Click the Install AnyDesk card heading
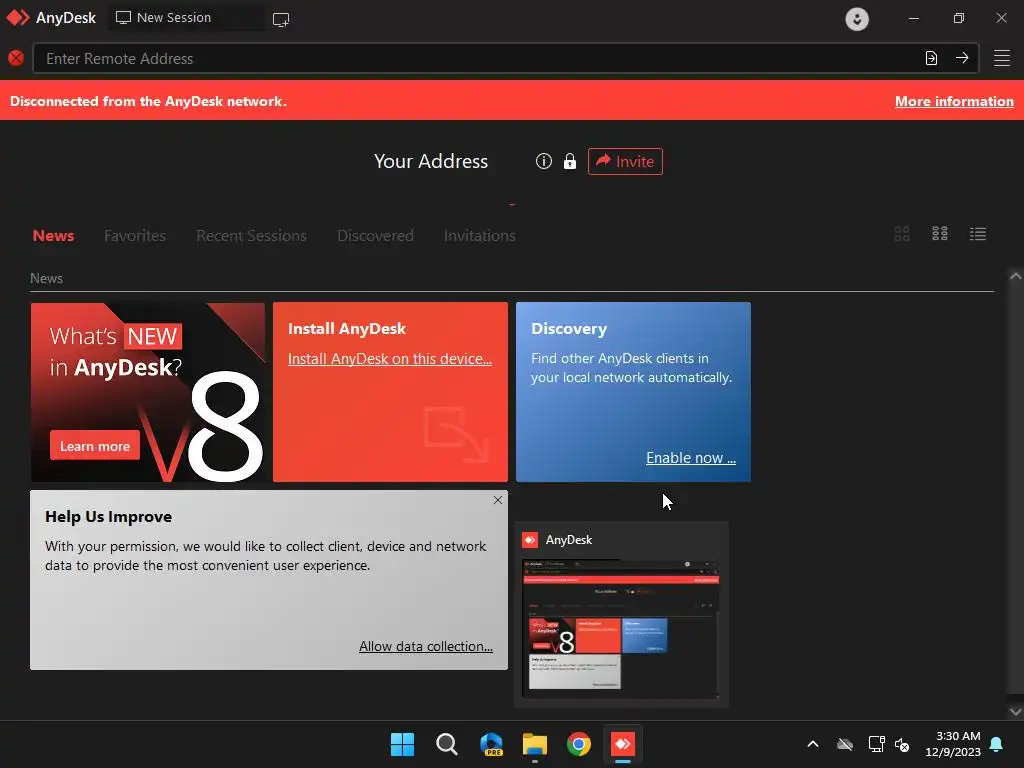 coord(347,328)
